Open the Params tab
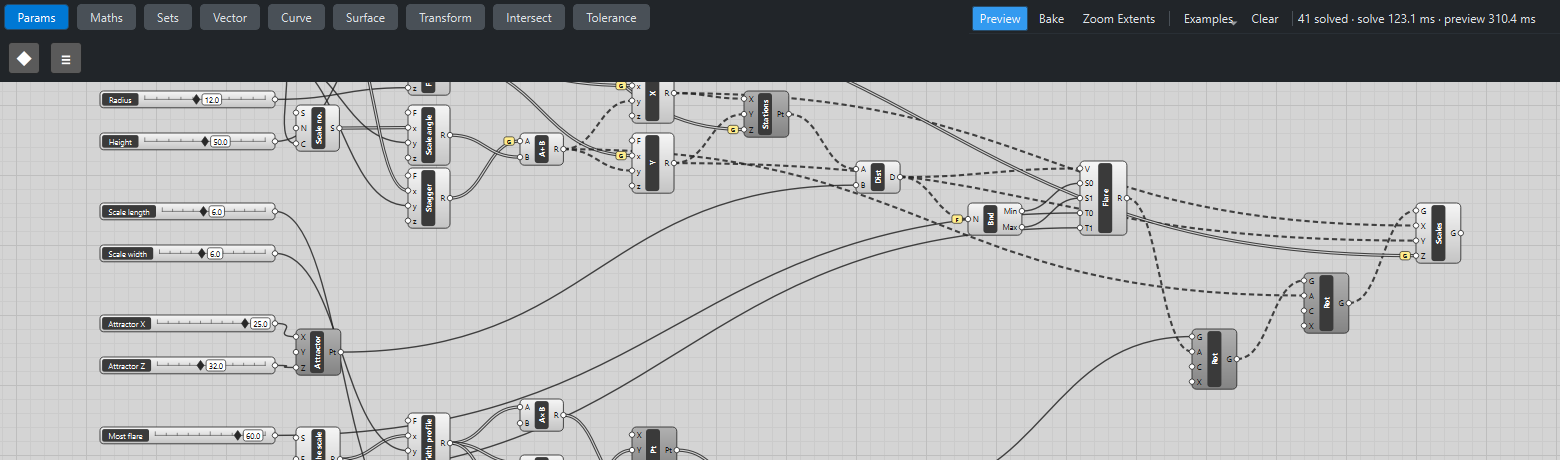The width and height of the screenshot is (1560, 460). [x=36, y=17]
